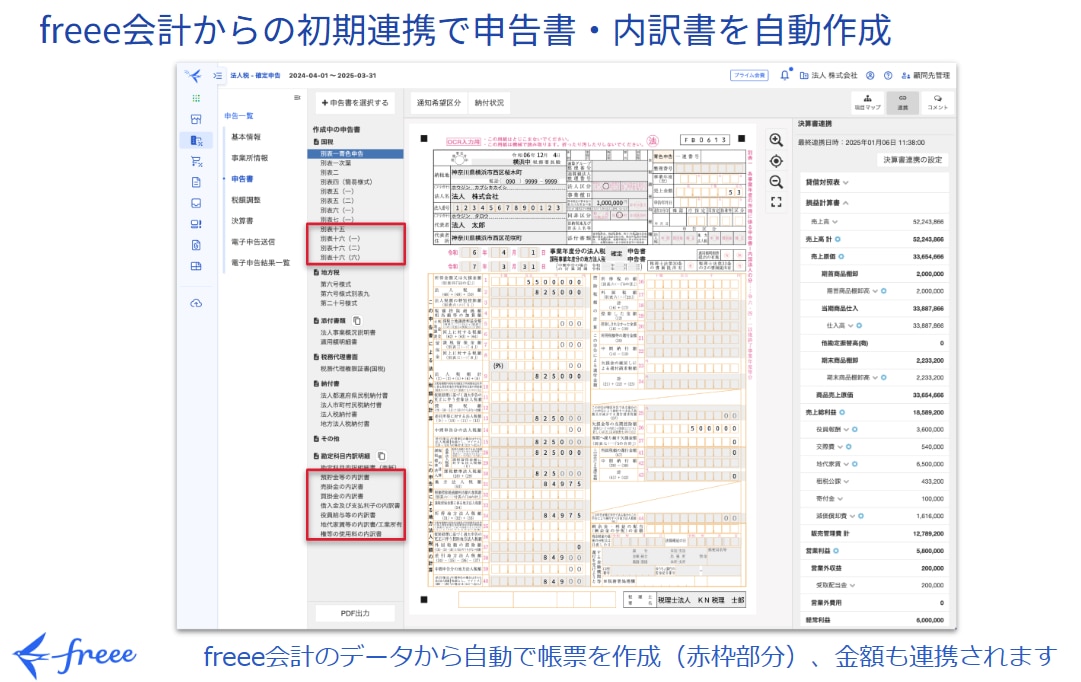
Task: Select 別表十五 in the form list
Action: (x=332, y=229)
